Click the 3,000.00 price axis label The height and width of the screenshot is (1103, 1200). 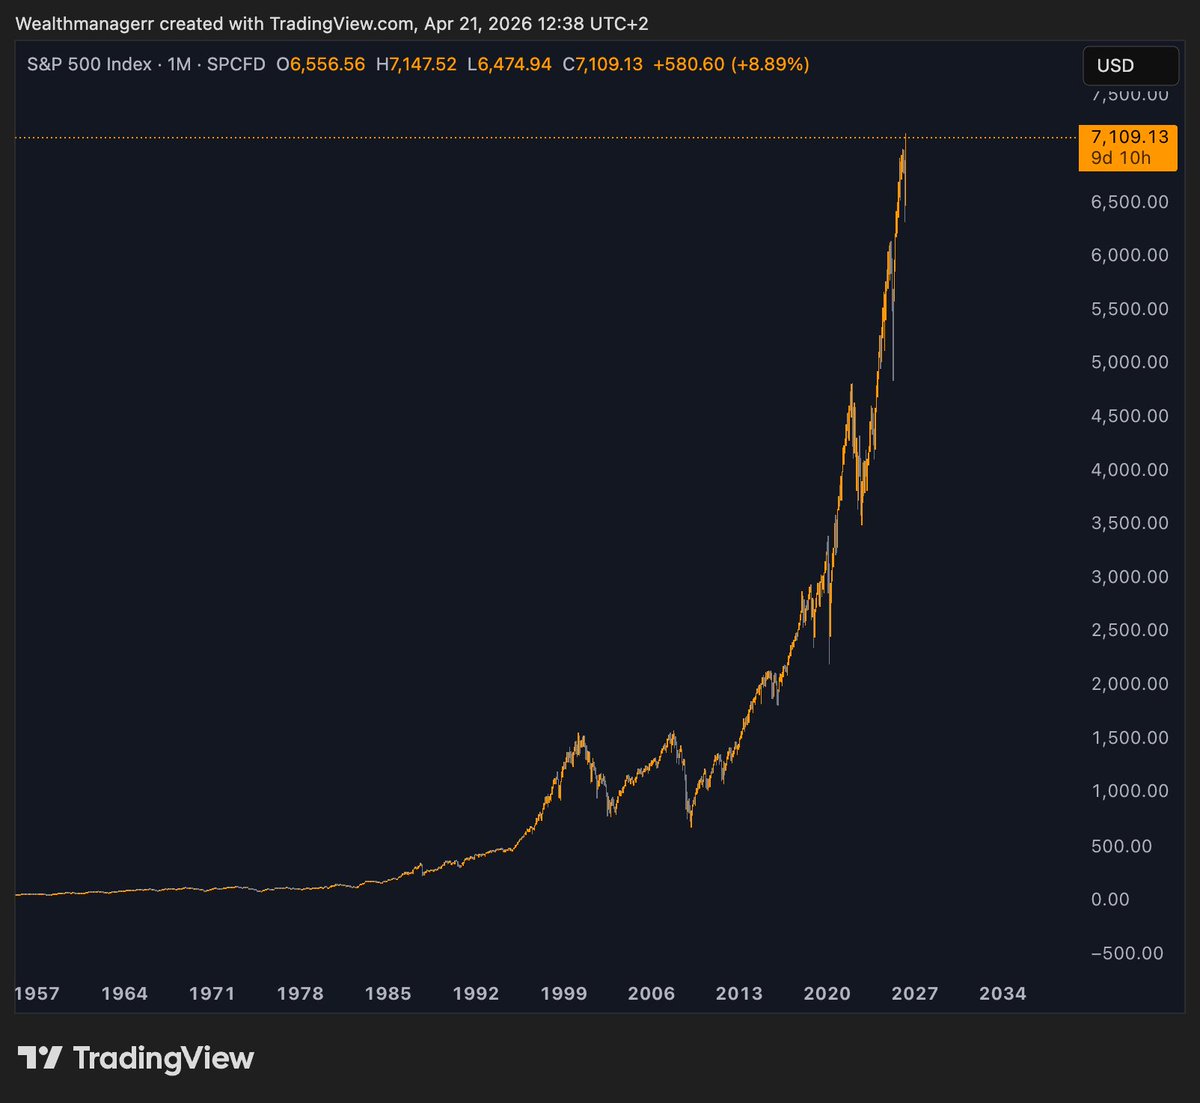tap(1129, 577)
